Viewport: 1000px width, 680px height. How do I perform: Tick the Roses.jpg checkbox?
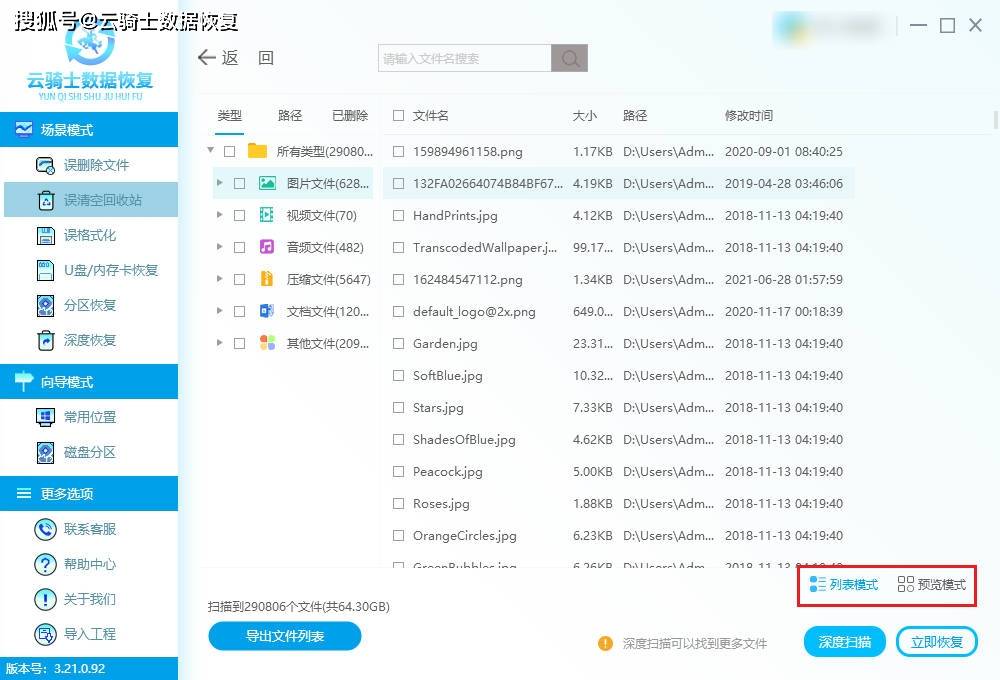(x=399, y=503)
